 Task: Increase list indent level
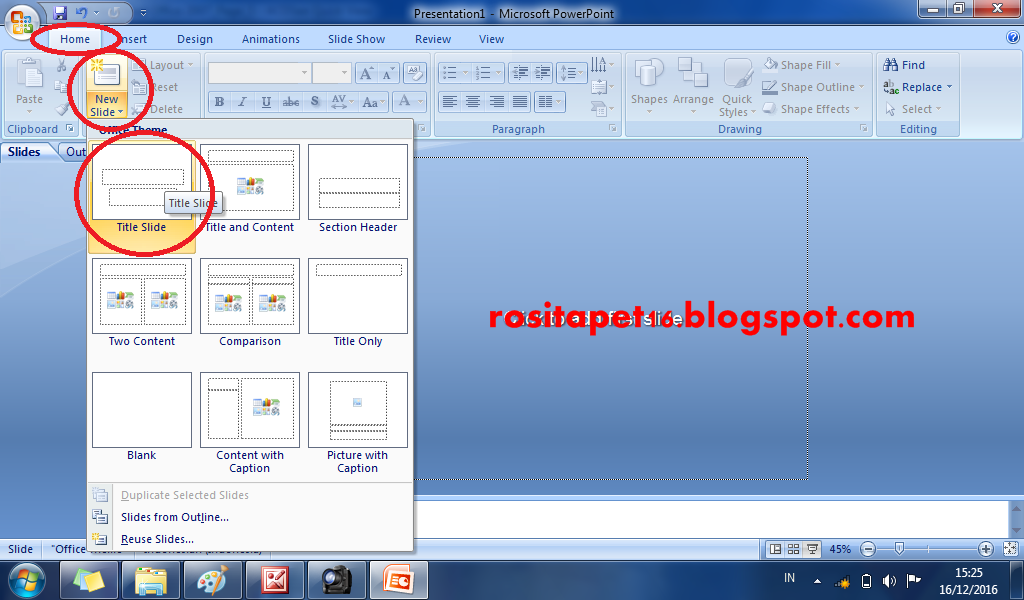coord(543,72)
